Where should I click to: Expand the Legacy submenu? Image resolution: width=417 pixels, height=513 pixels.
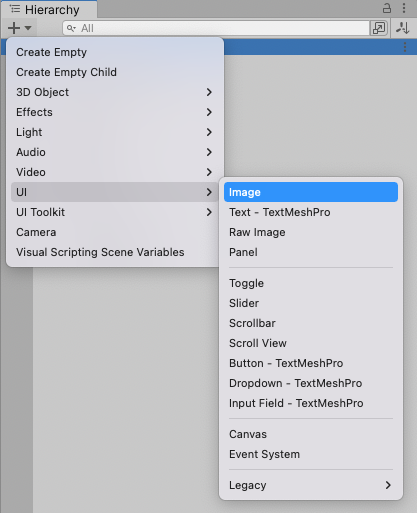pyautogui.click(x=311, y=485)
